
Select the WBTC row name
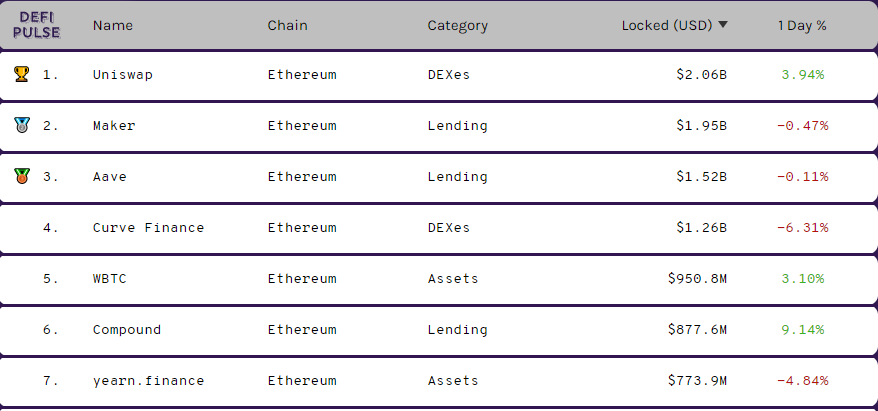[110, 278]
